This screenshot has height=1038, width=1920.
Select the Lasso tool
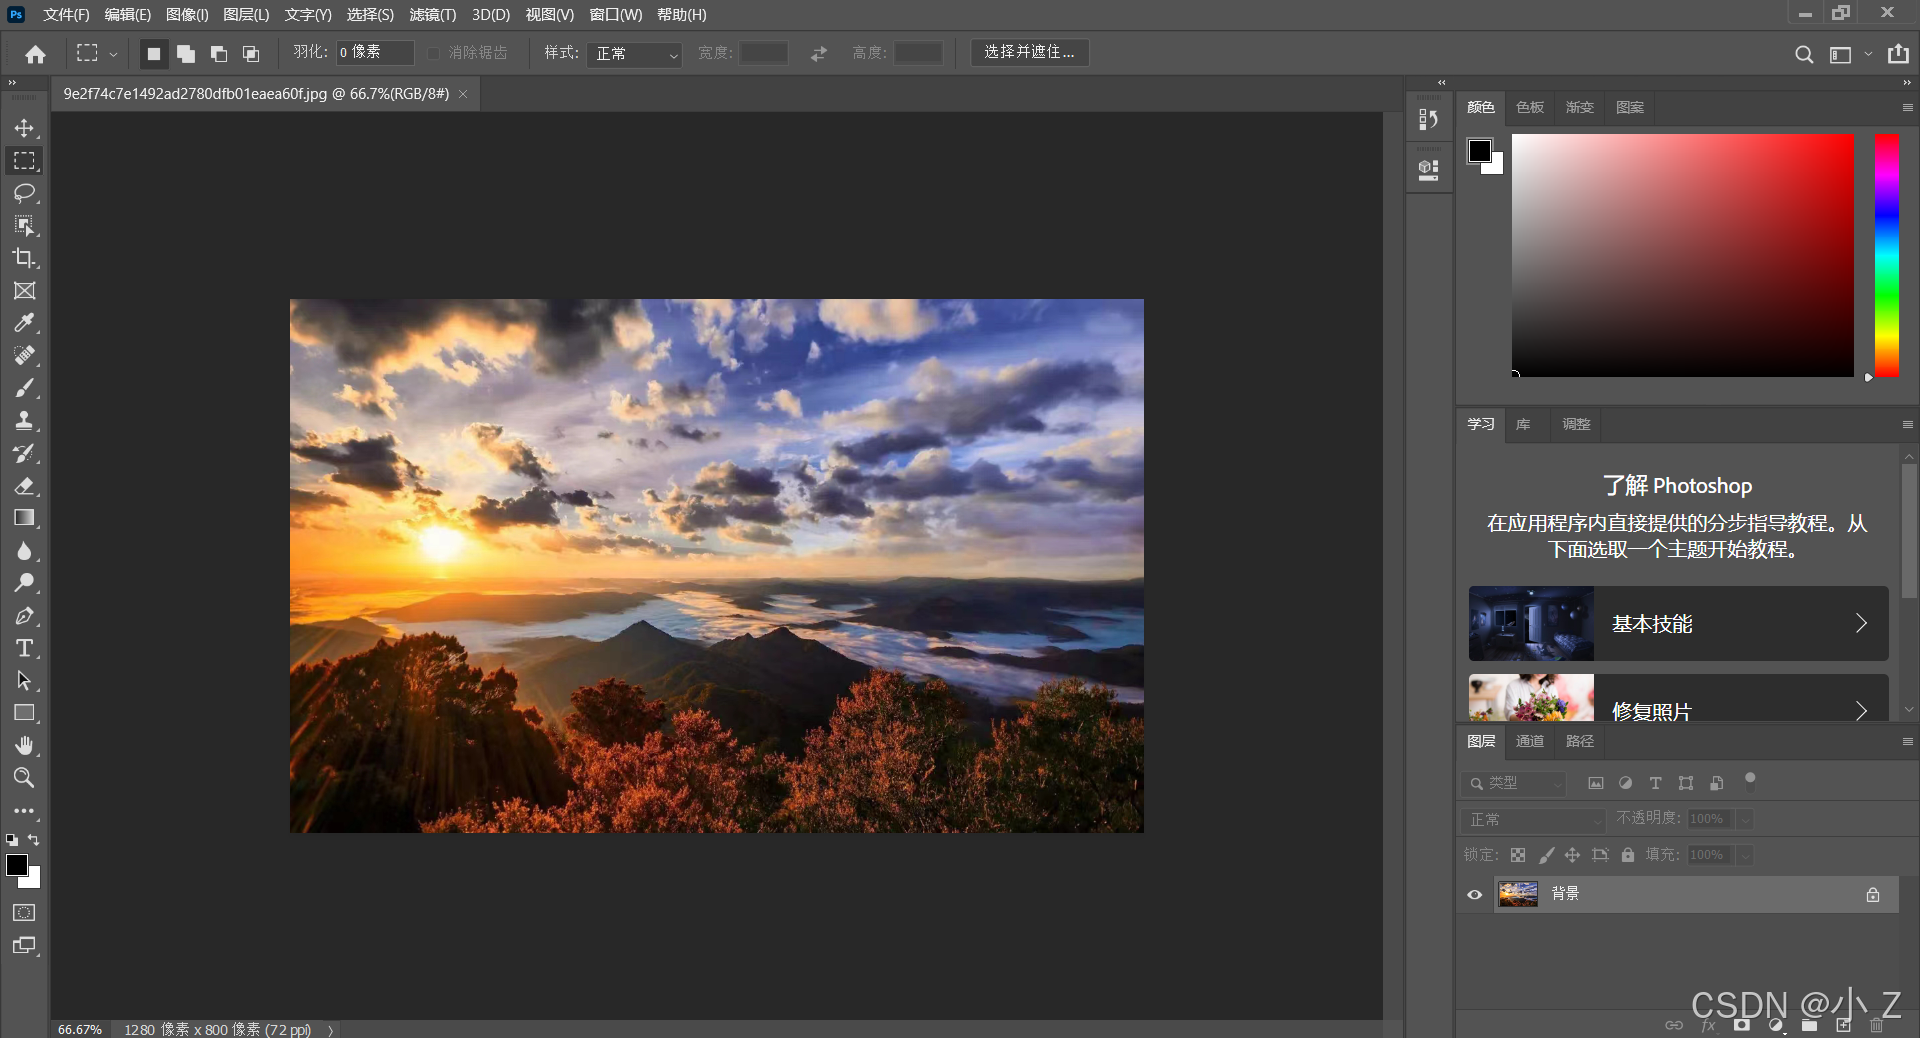pyautogui.click(x=24, y=193)
